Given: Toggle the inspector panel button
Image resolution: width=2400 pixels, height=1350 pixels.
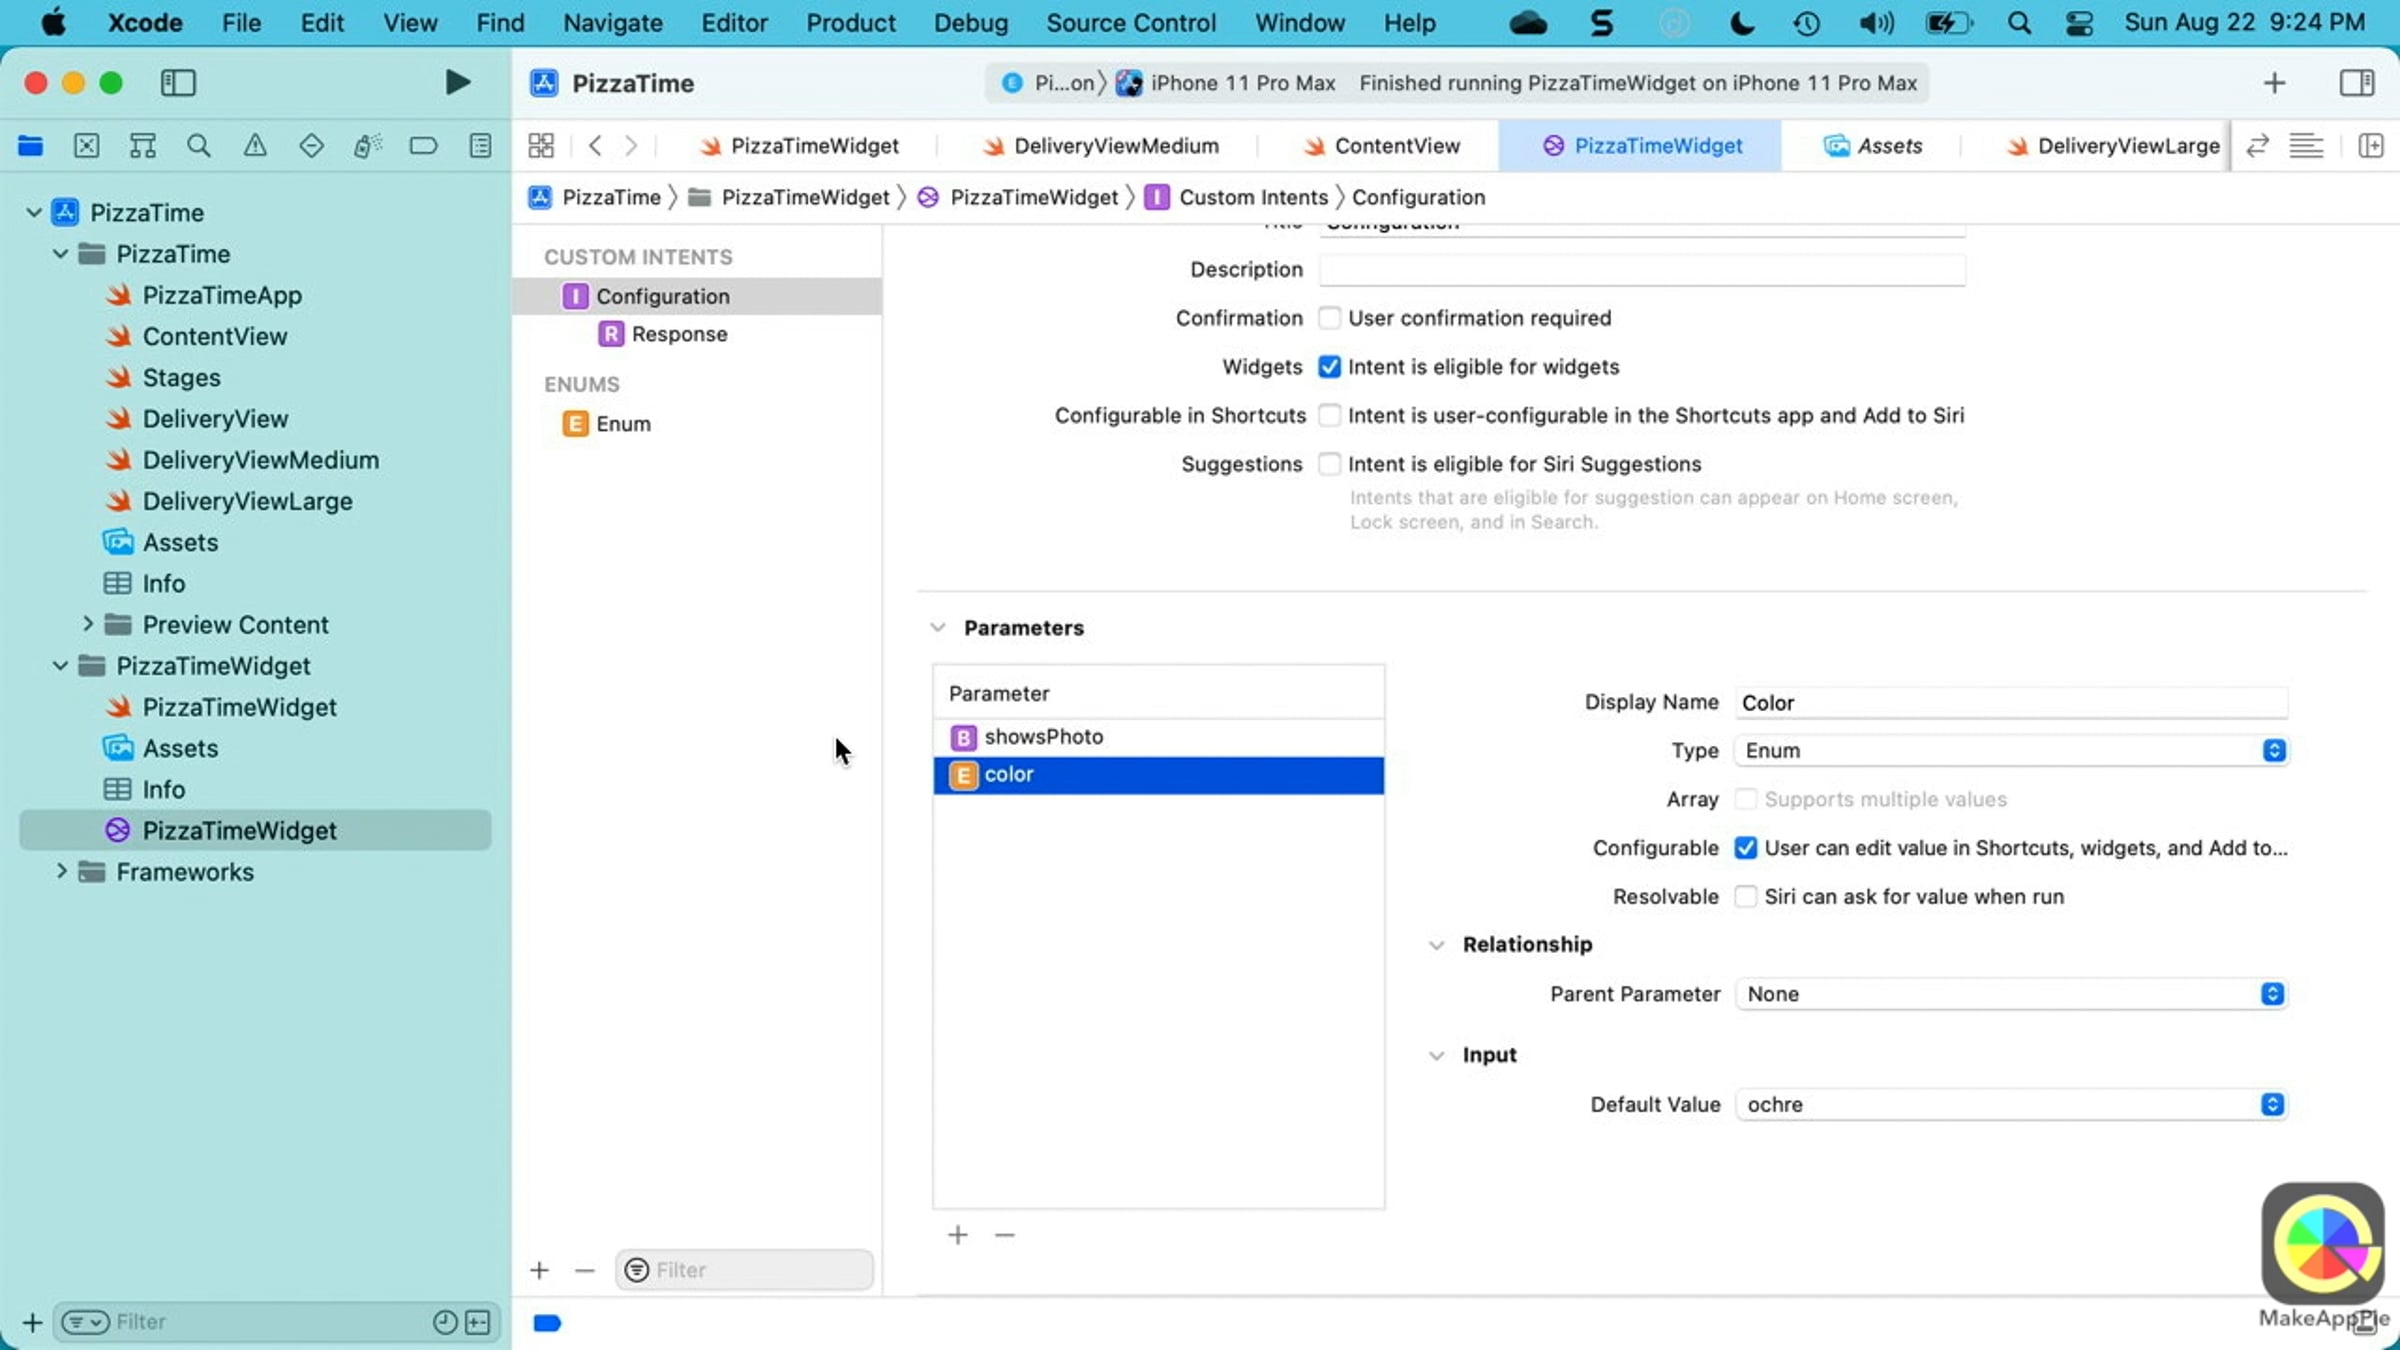Looking at the screenshot, I should [x=2357, y=83].
